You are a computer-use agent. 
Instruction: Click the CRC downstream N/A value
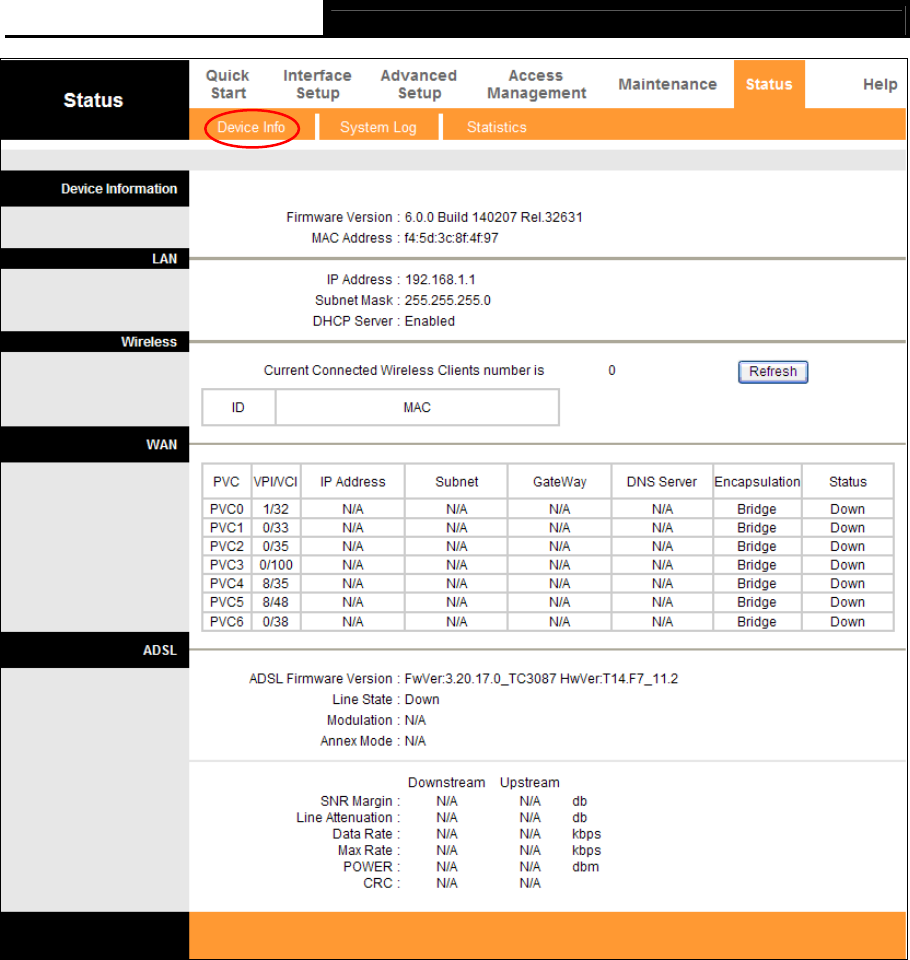point(447,883)
